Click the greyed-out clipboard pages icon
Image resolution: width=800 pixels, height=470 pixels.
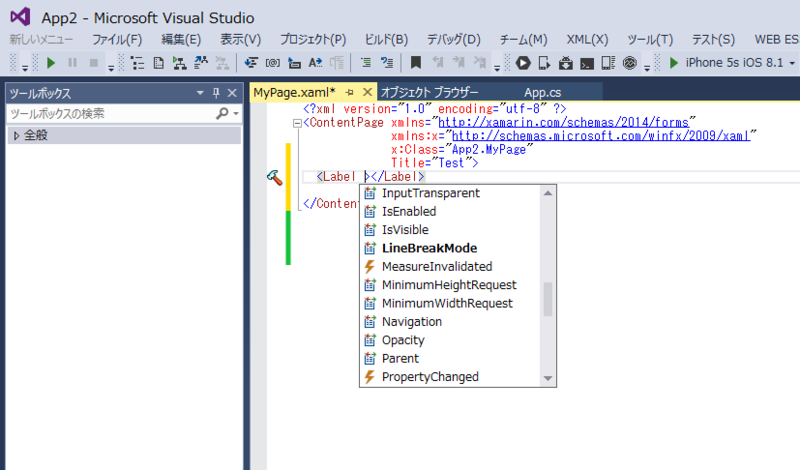[x=337, y=63]
